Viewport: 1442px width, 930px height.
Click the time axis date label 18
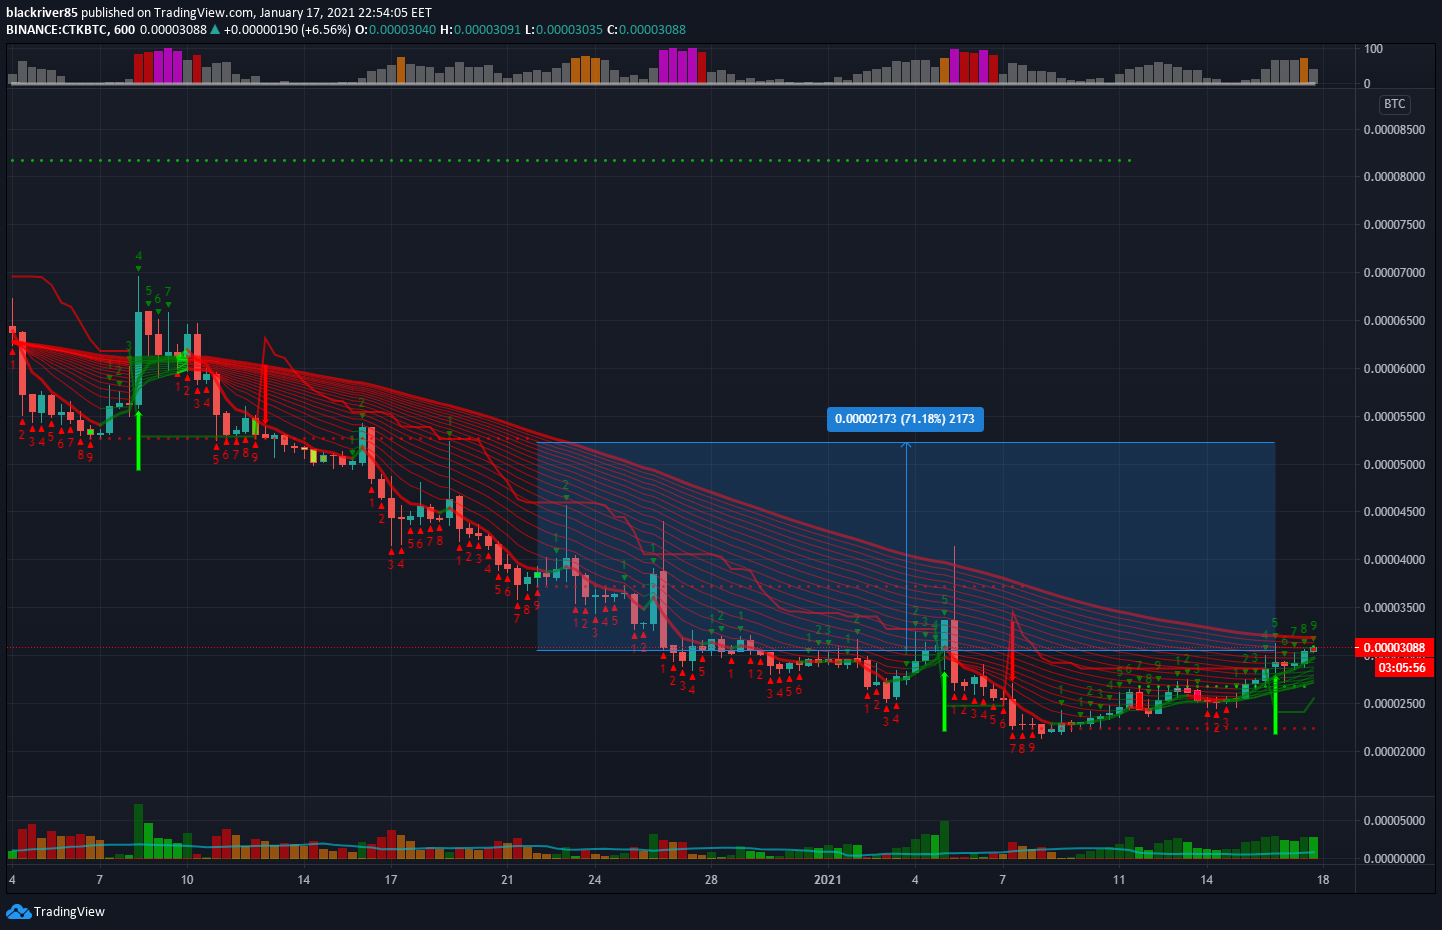(x=1323, y=880)
